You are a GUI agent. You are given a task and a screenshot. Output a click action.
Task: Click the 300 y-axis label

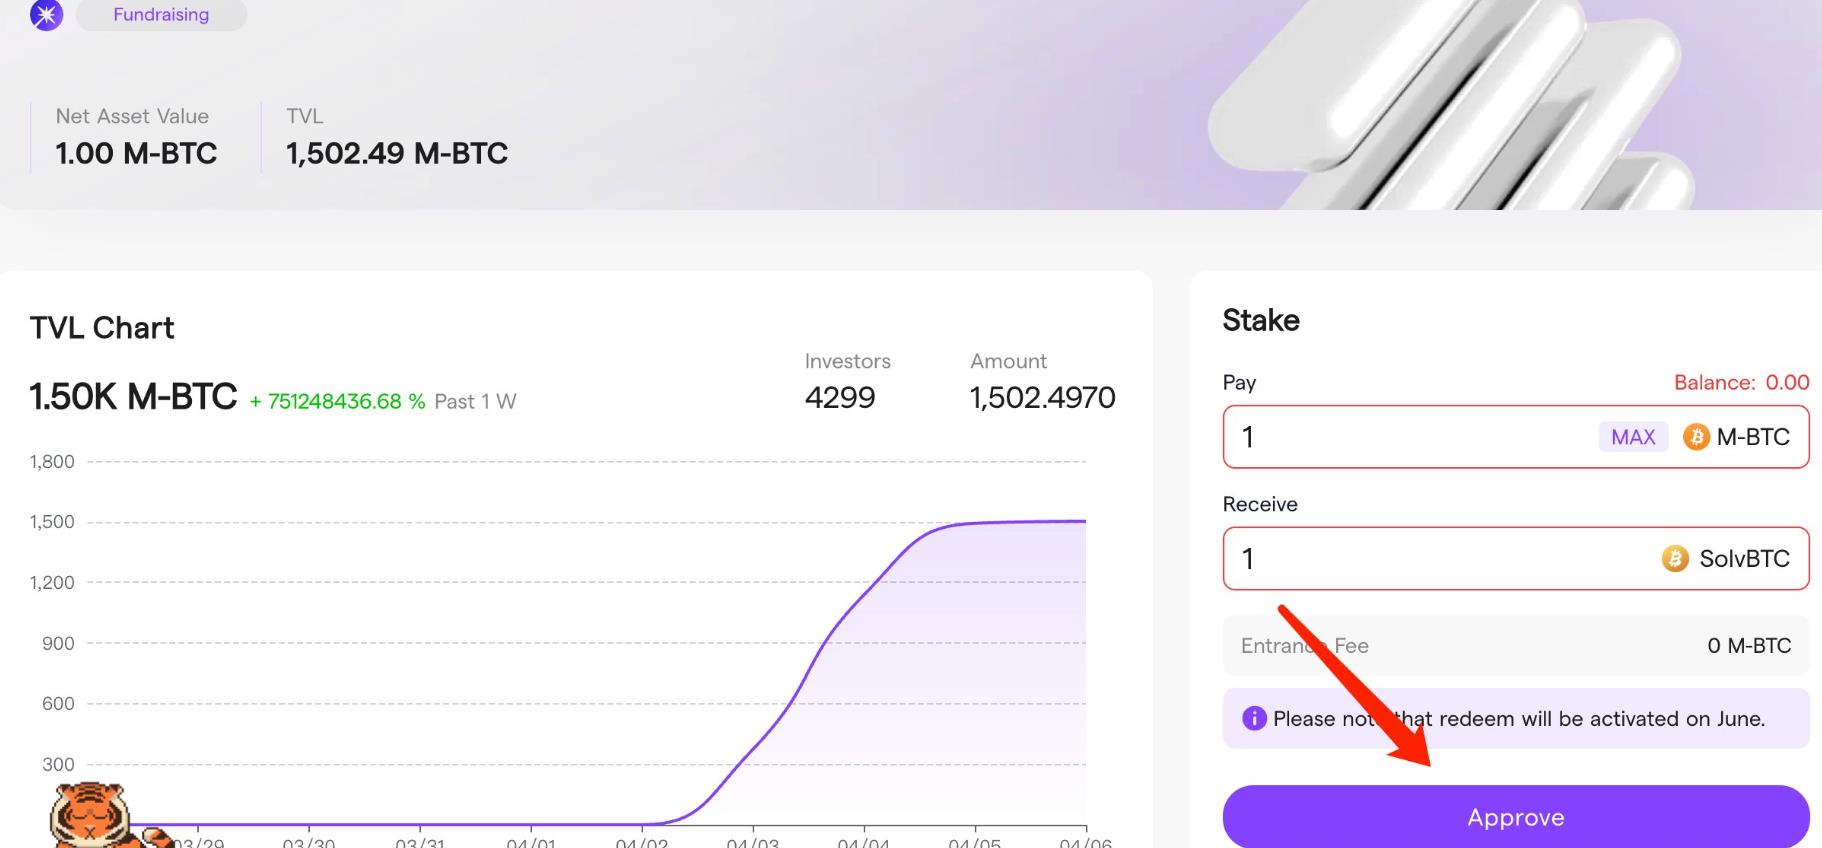coord(58,764)
